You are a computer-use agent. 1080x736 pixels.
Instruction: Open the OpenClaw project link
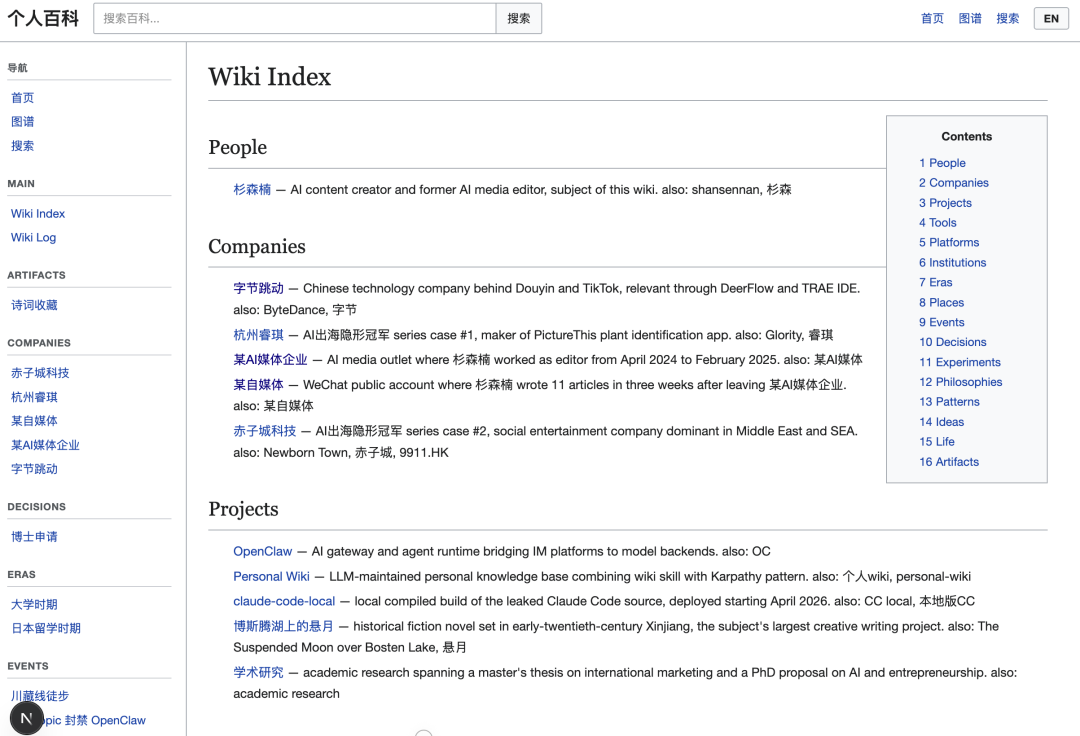click(x=262, y=550)
